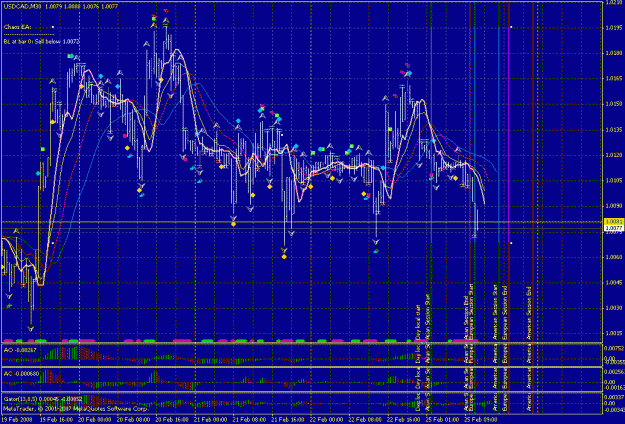The image size is (625, 424).
Task: Click the 1.0045 price scale label
Action: 614,283
